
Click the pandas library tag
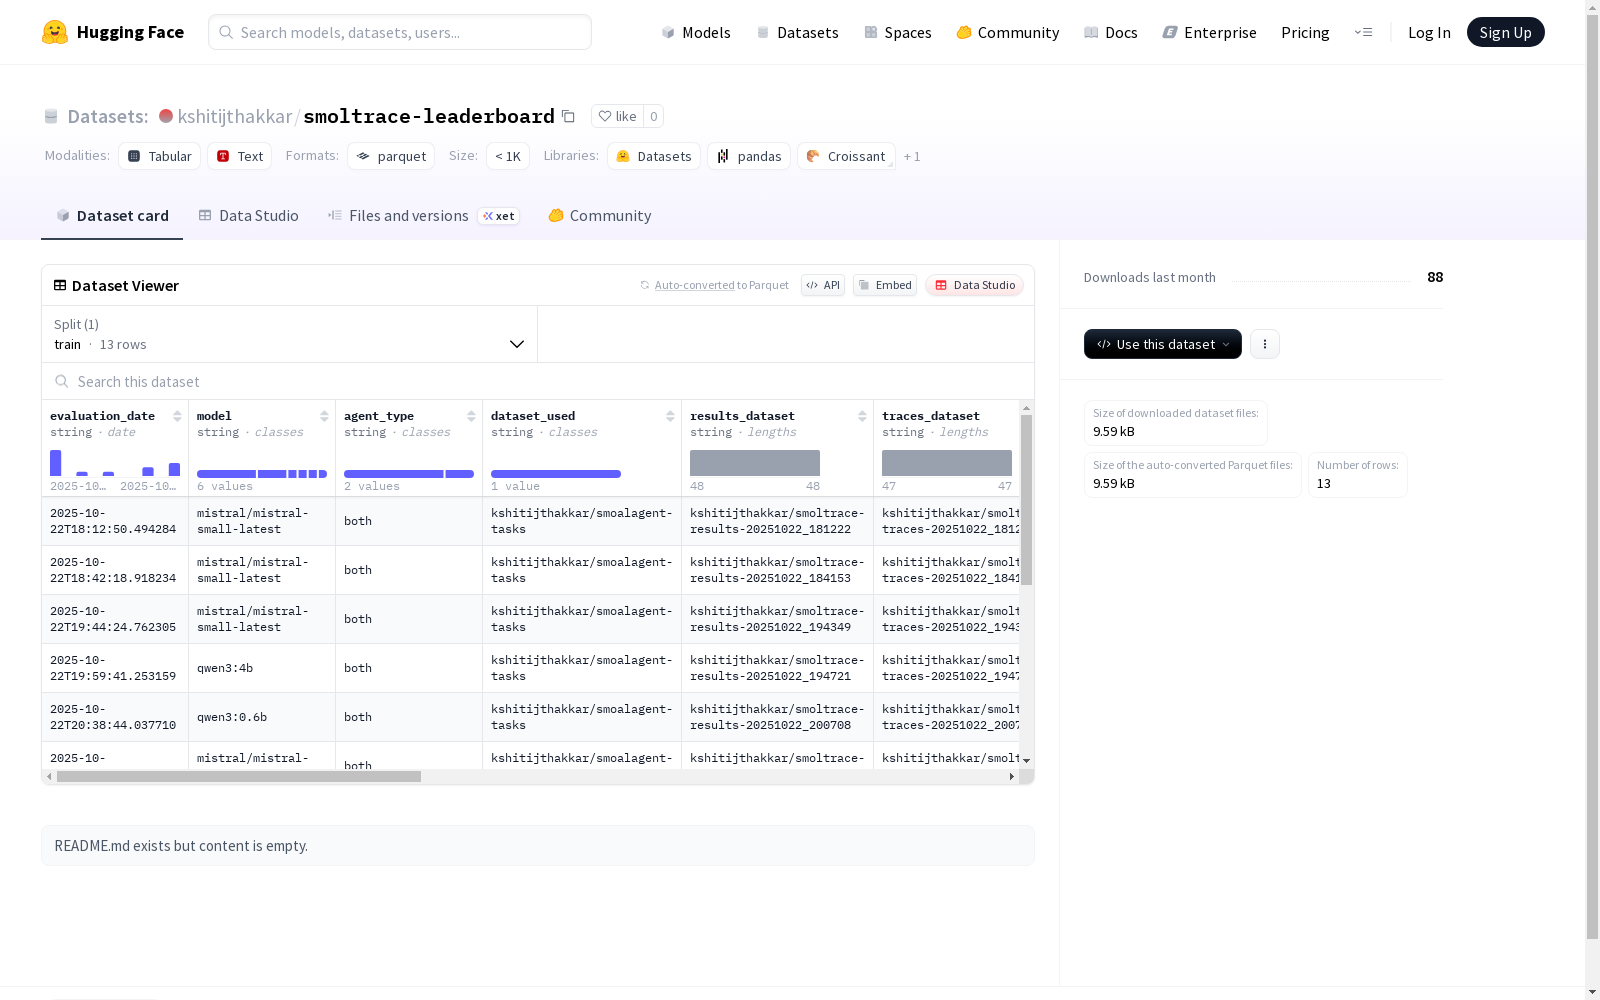coord(749,156)
